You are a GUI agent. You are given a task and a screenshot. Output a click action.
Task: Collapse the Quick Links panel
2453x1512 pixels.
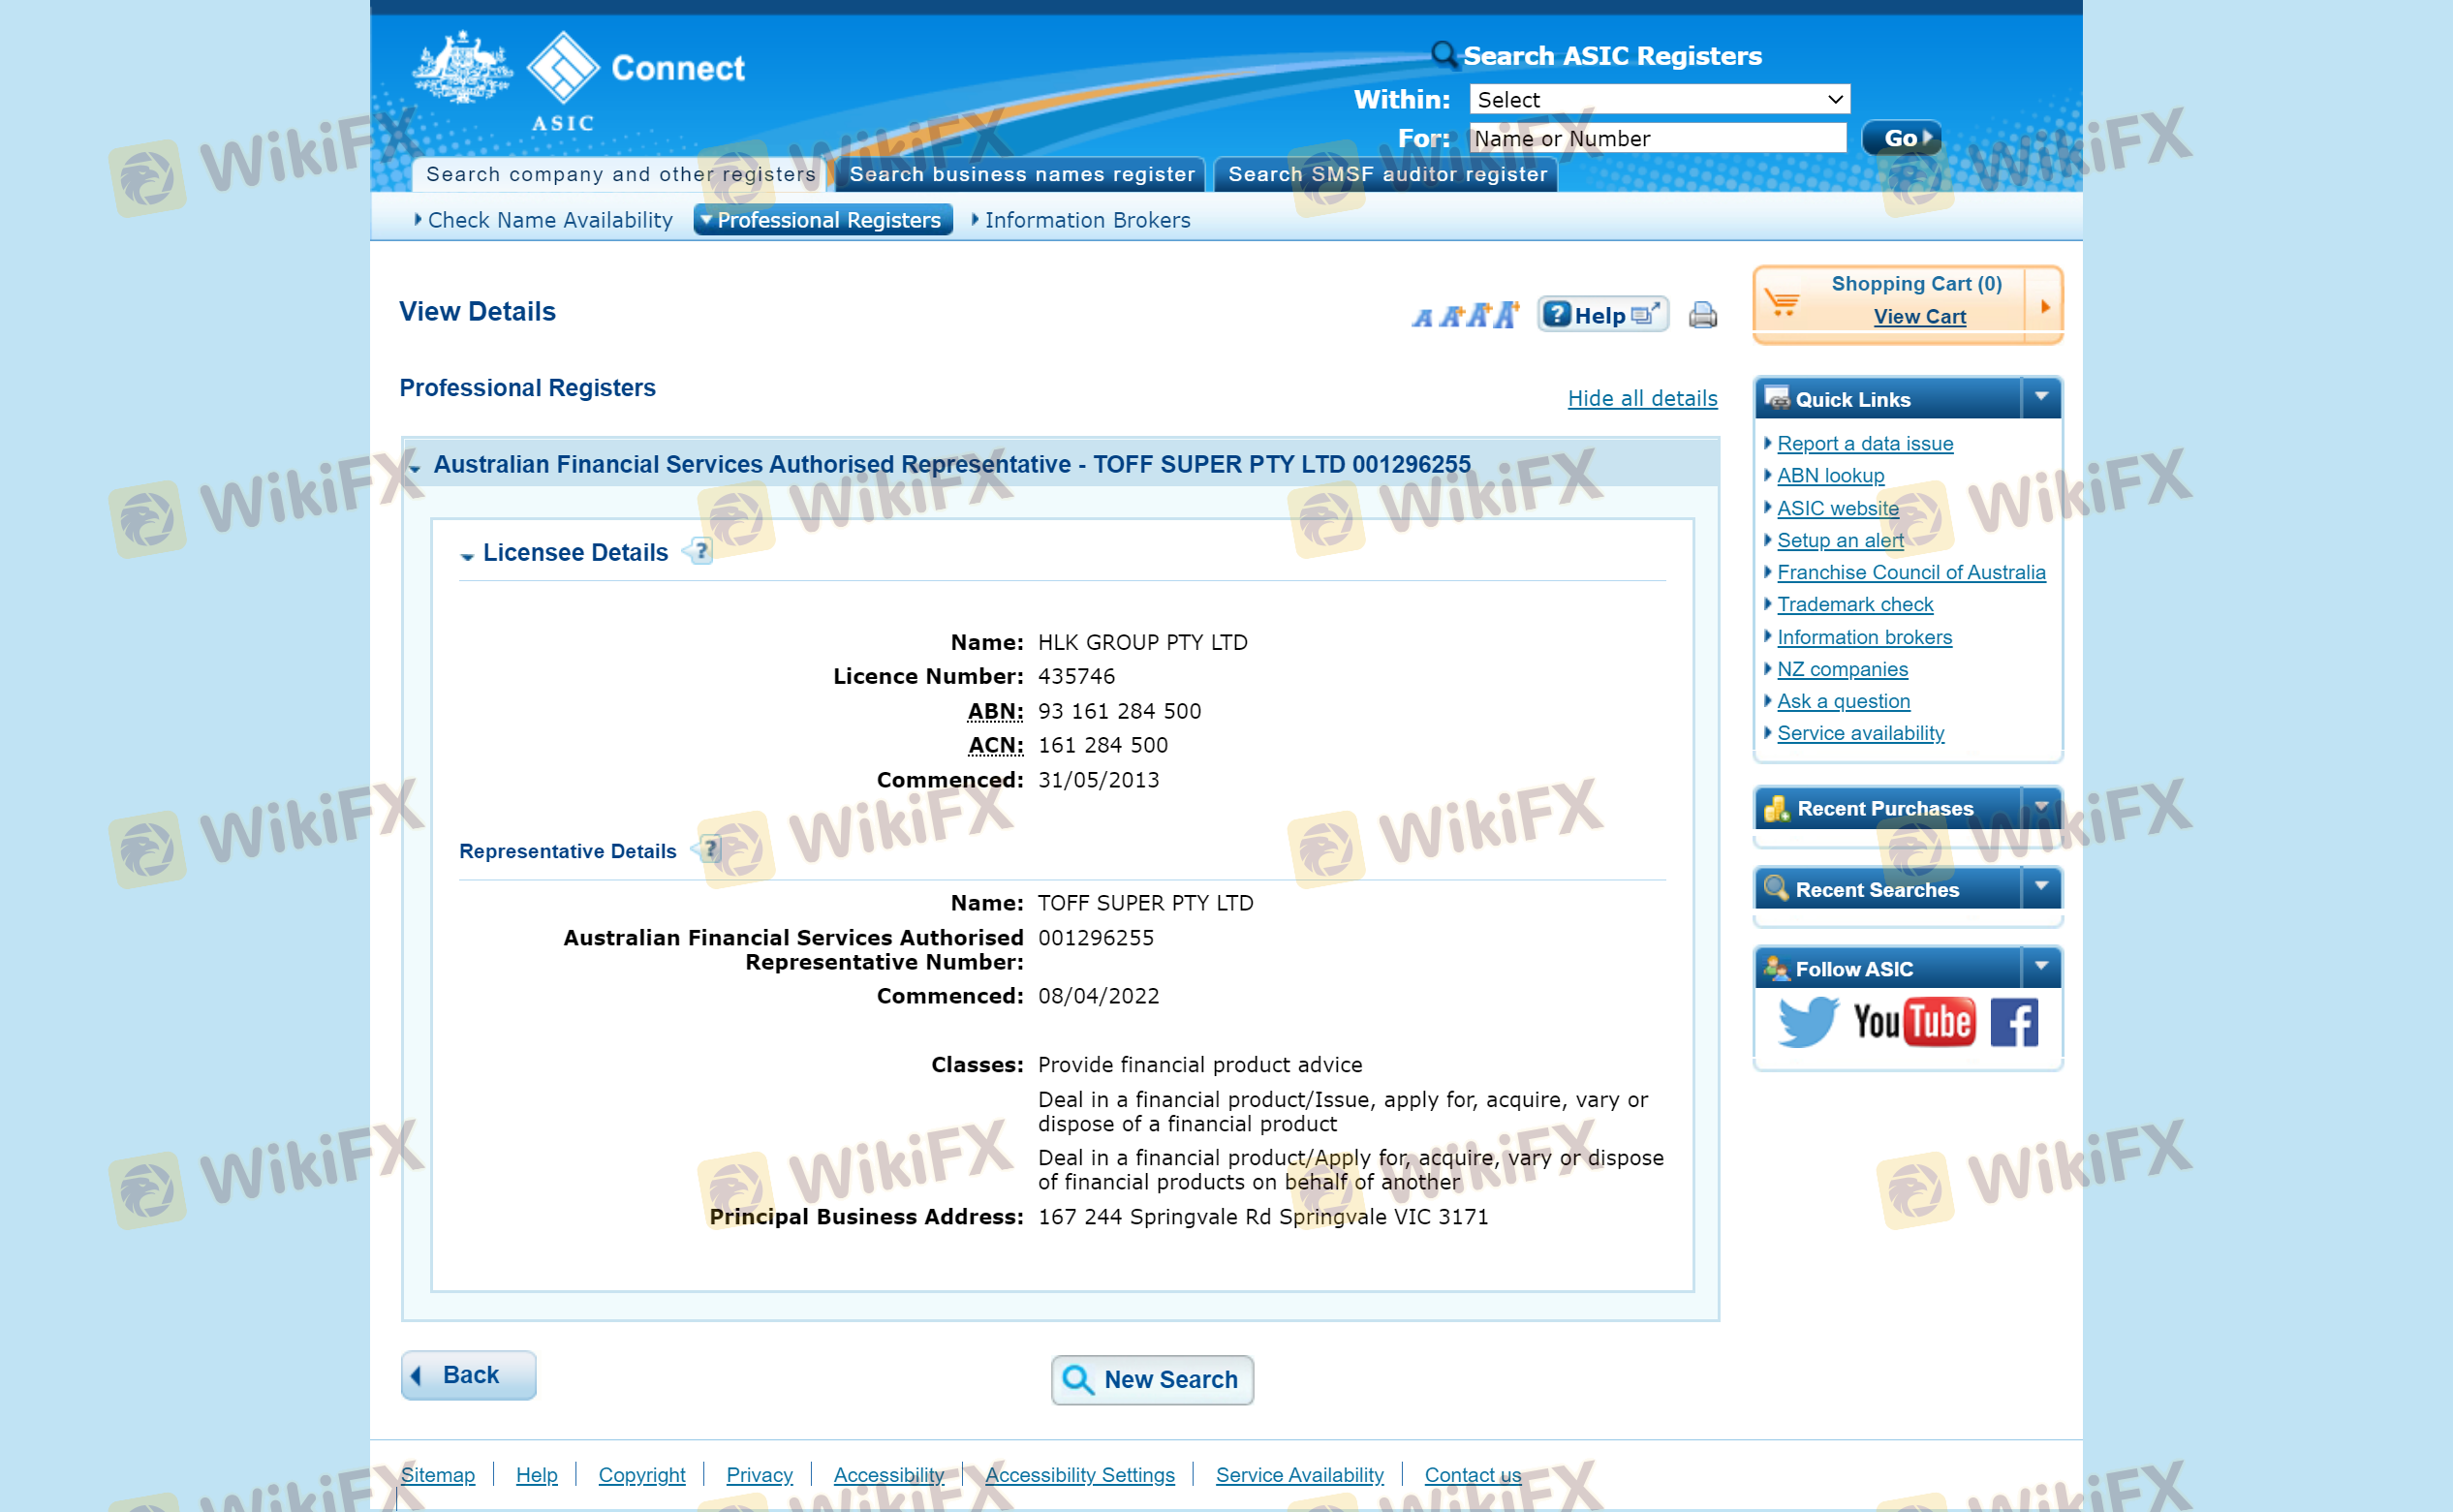[2040, 398]
